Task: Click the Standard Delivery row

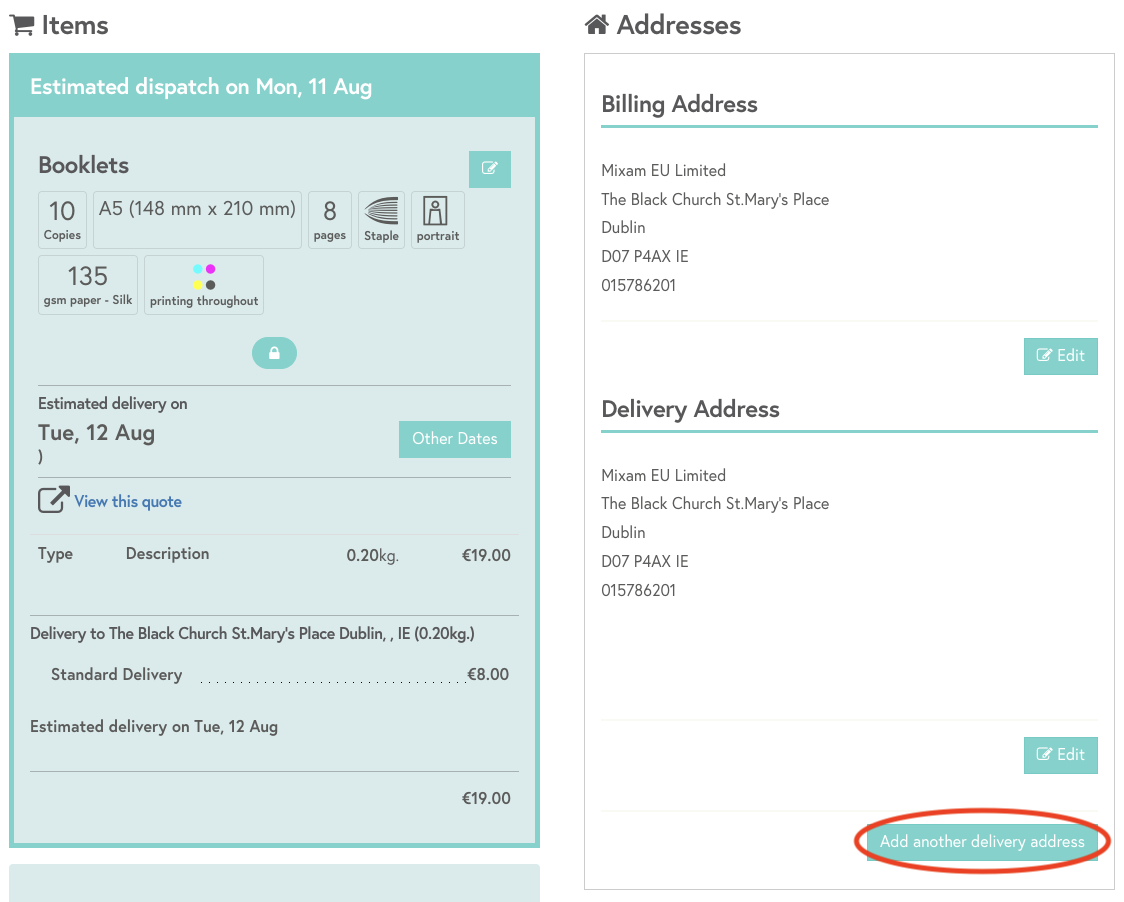Action: [116, 674]
